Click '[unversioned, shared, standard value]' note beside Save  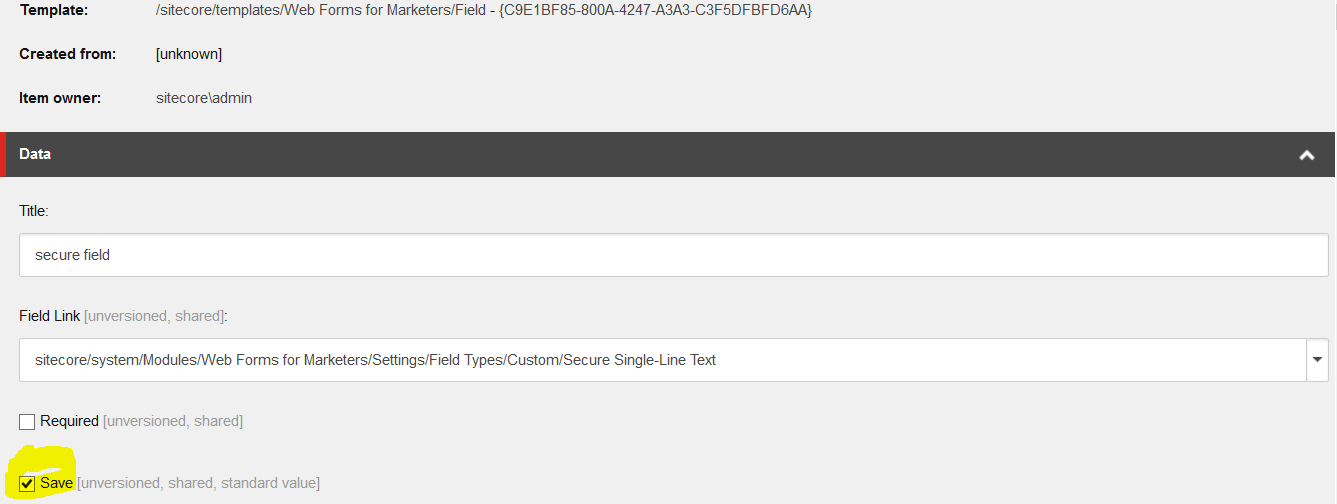click(198, 483)
